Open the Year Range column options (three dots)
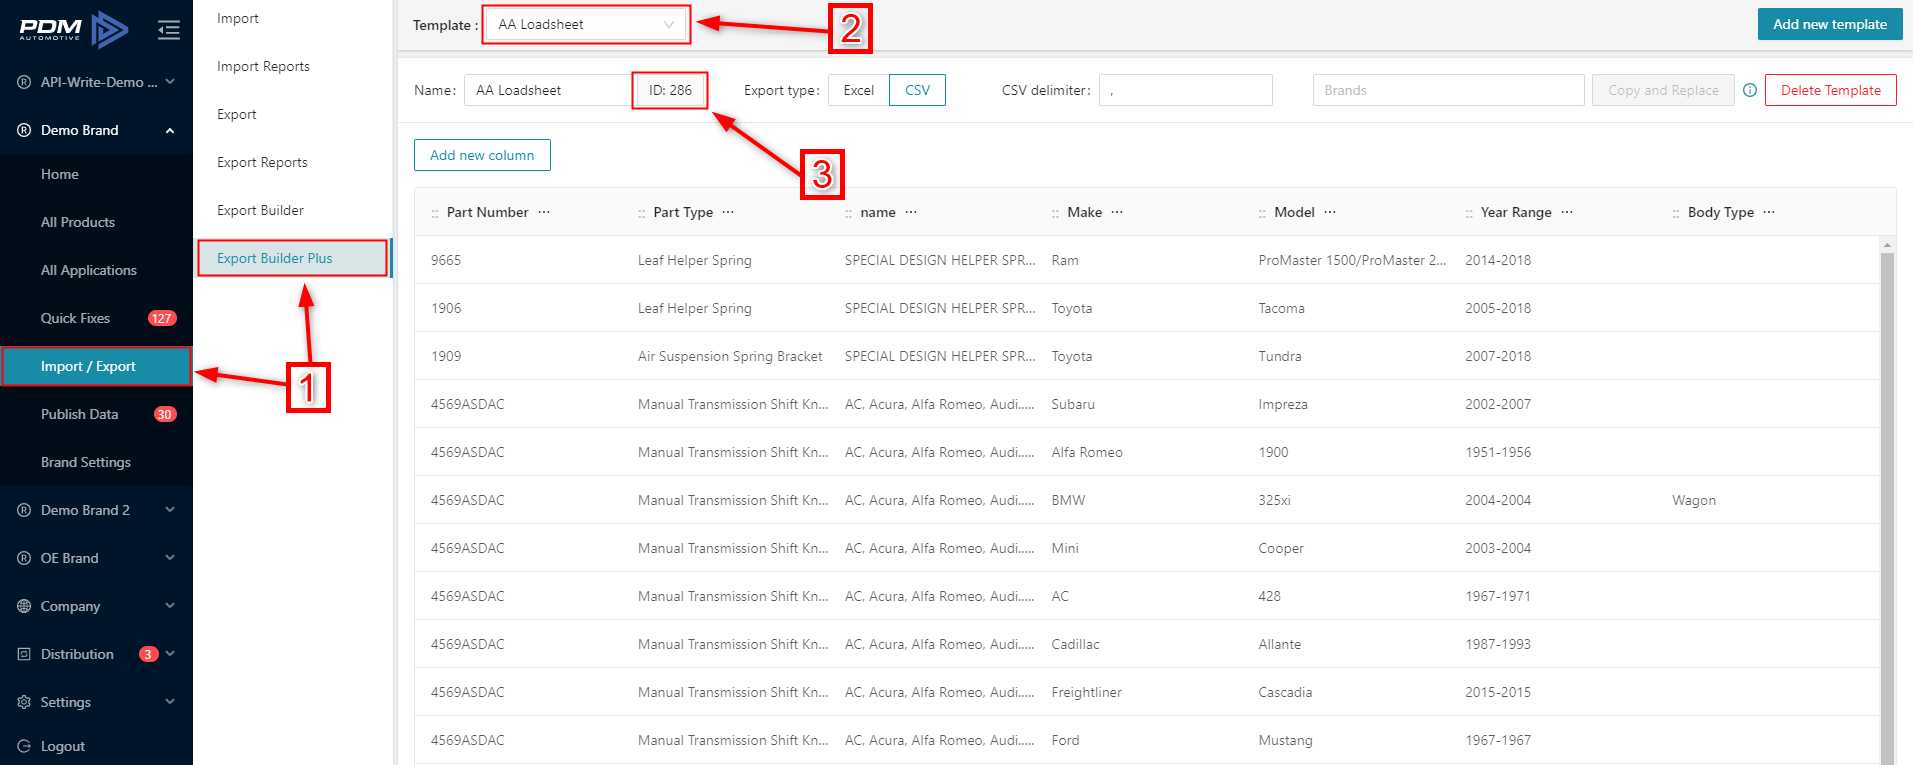This screenshot has height=765, width=1913. [1567, 212]
